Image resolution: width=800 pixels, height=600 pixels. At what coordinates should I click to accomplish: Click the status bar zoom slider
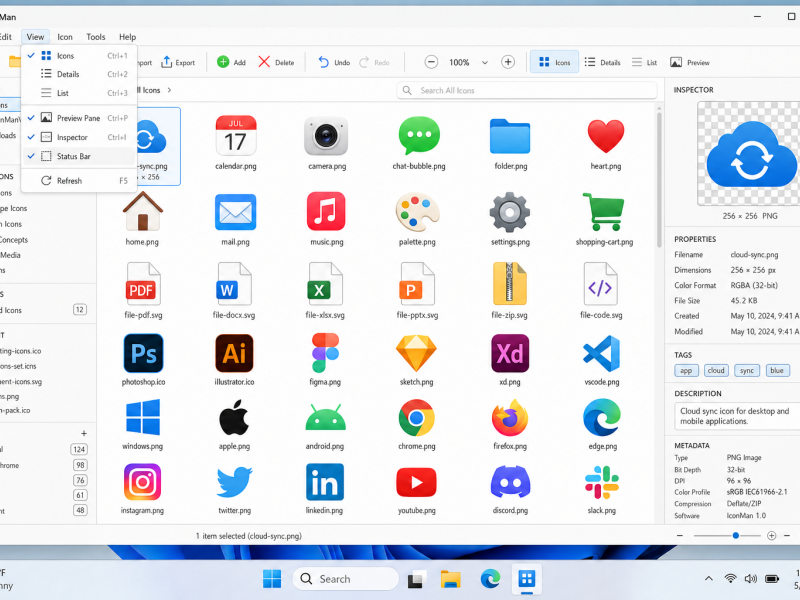click(x=727, y=536)
